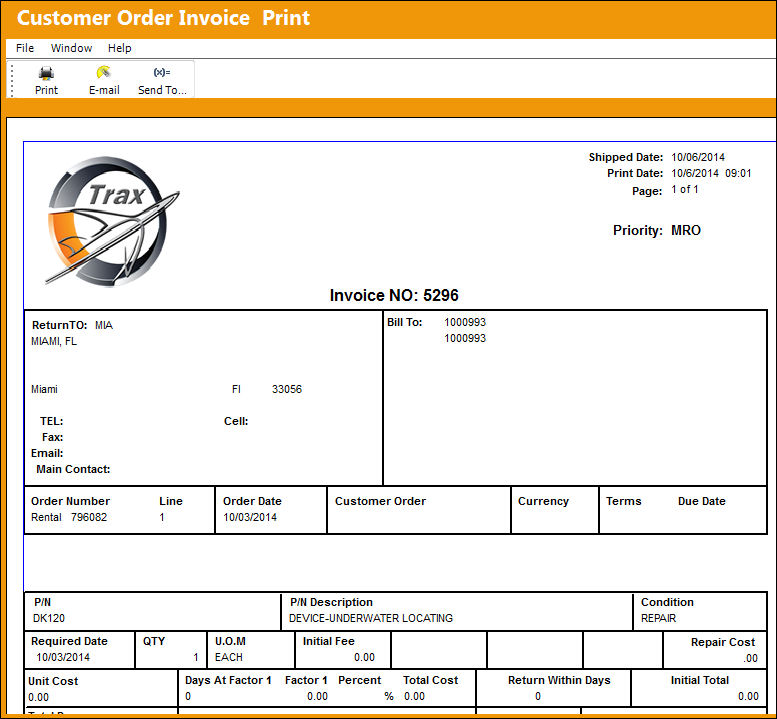Click the Shipped Date value 10/06/2014
Viewport: 777px width, 719px height.
pyautogui.click(x=698, y=158)
